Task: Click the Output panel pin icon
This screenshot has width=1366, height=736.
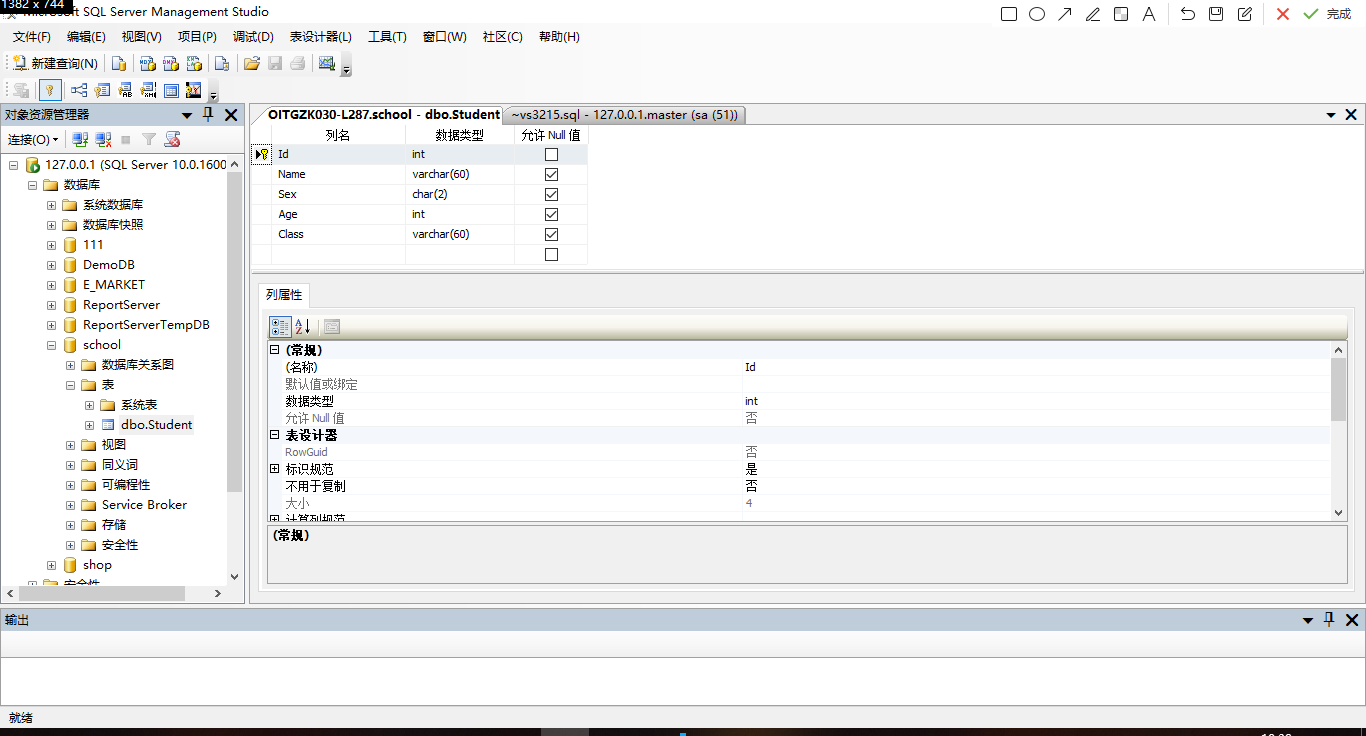Action: point(1329,620)
